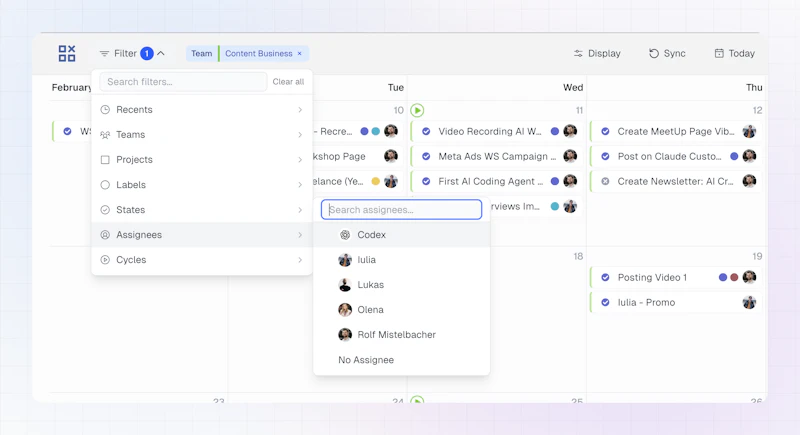Select Codex as assignee
This screenshot has height=435, width=800.
tap(402, 235)
